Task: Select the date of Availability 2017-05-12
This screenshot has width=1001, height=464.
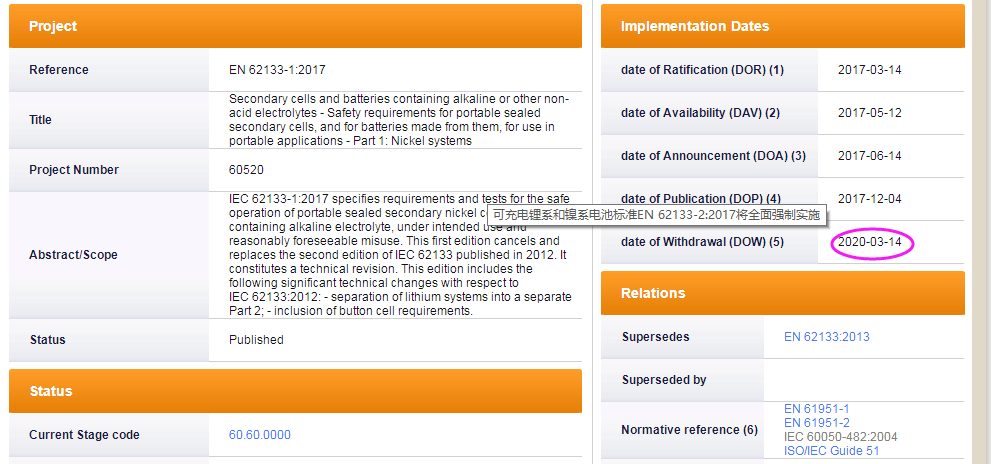Action: coord(869,113)
